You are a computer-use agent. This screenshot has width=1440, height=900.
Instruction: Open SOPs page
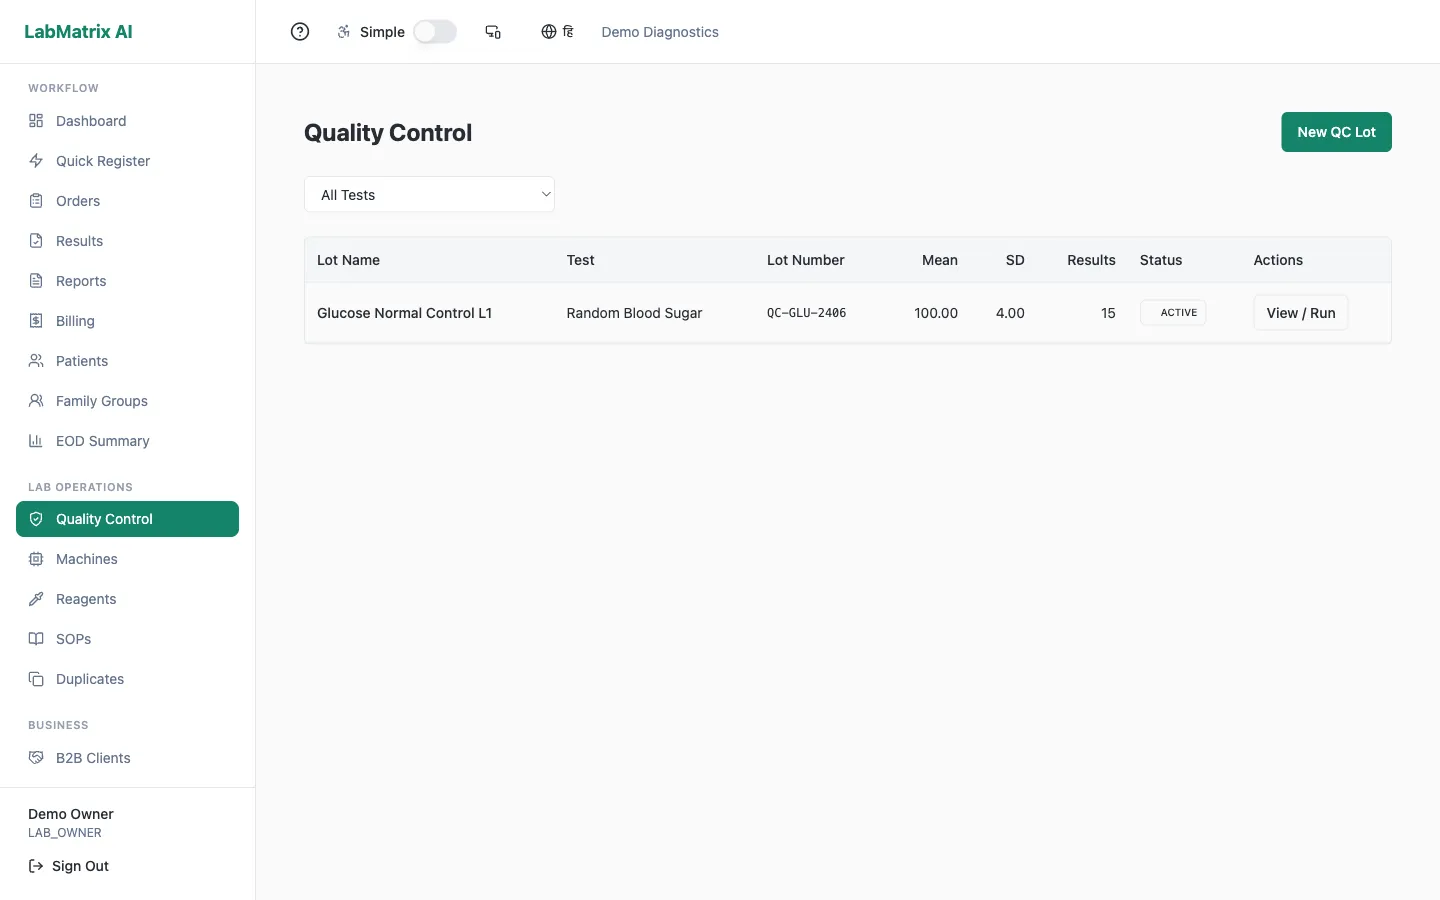tap(127, 639)
